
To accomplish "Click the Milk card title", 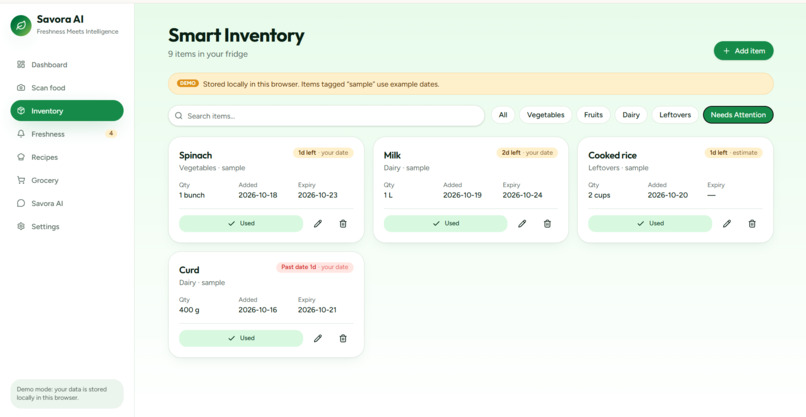I will tap(392, 155).
